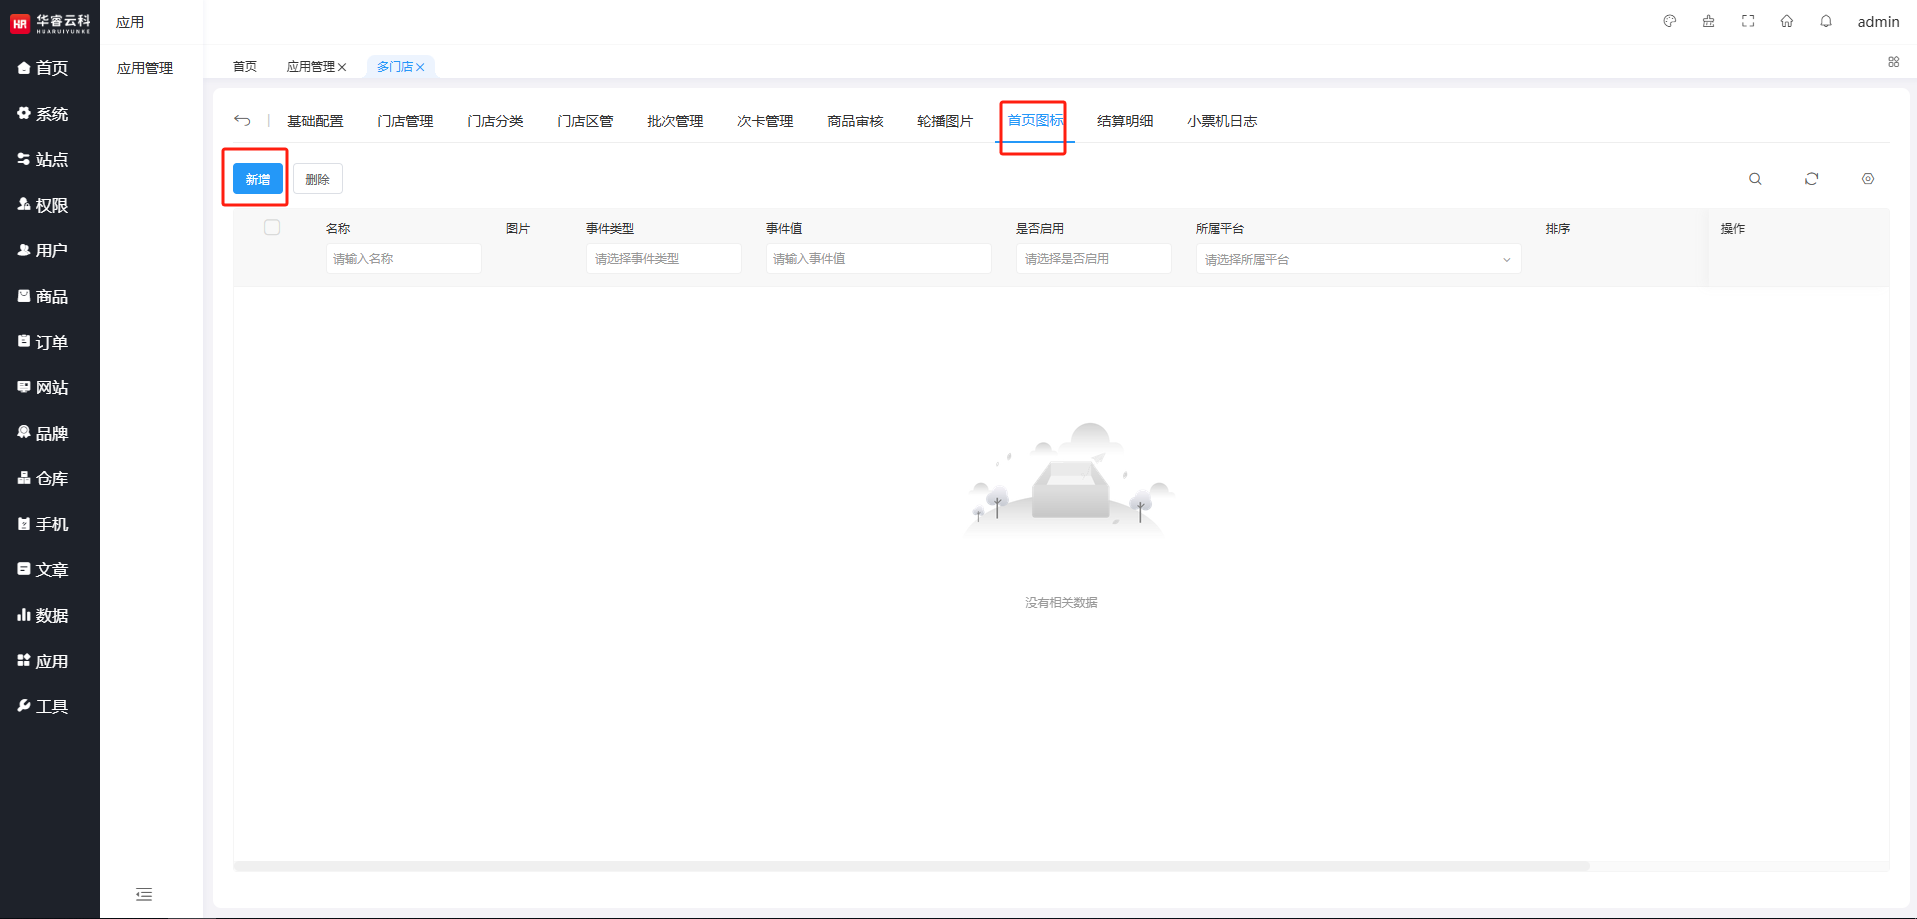Switch to the 轮播图片 tab
1917x919 pixels.
click(x=945, y=121)
